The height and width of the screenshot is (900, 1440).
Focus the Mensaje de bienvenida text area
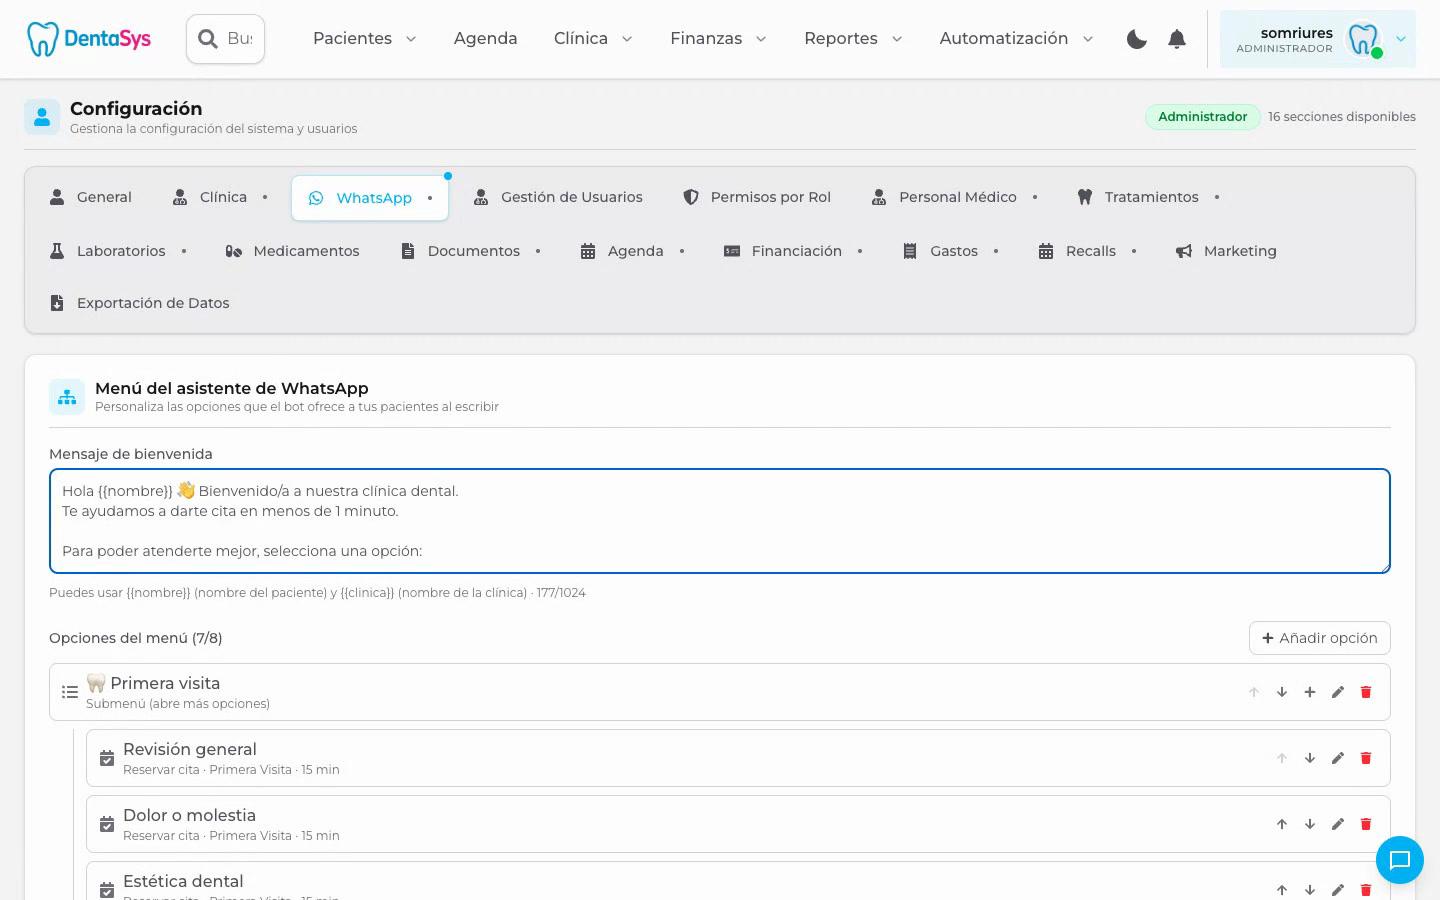click(x=720, y=521)
